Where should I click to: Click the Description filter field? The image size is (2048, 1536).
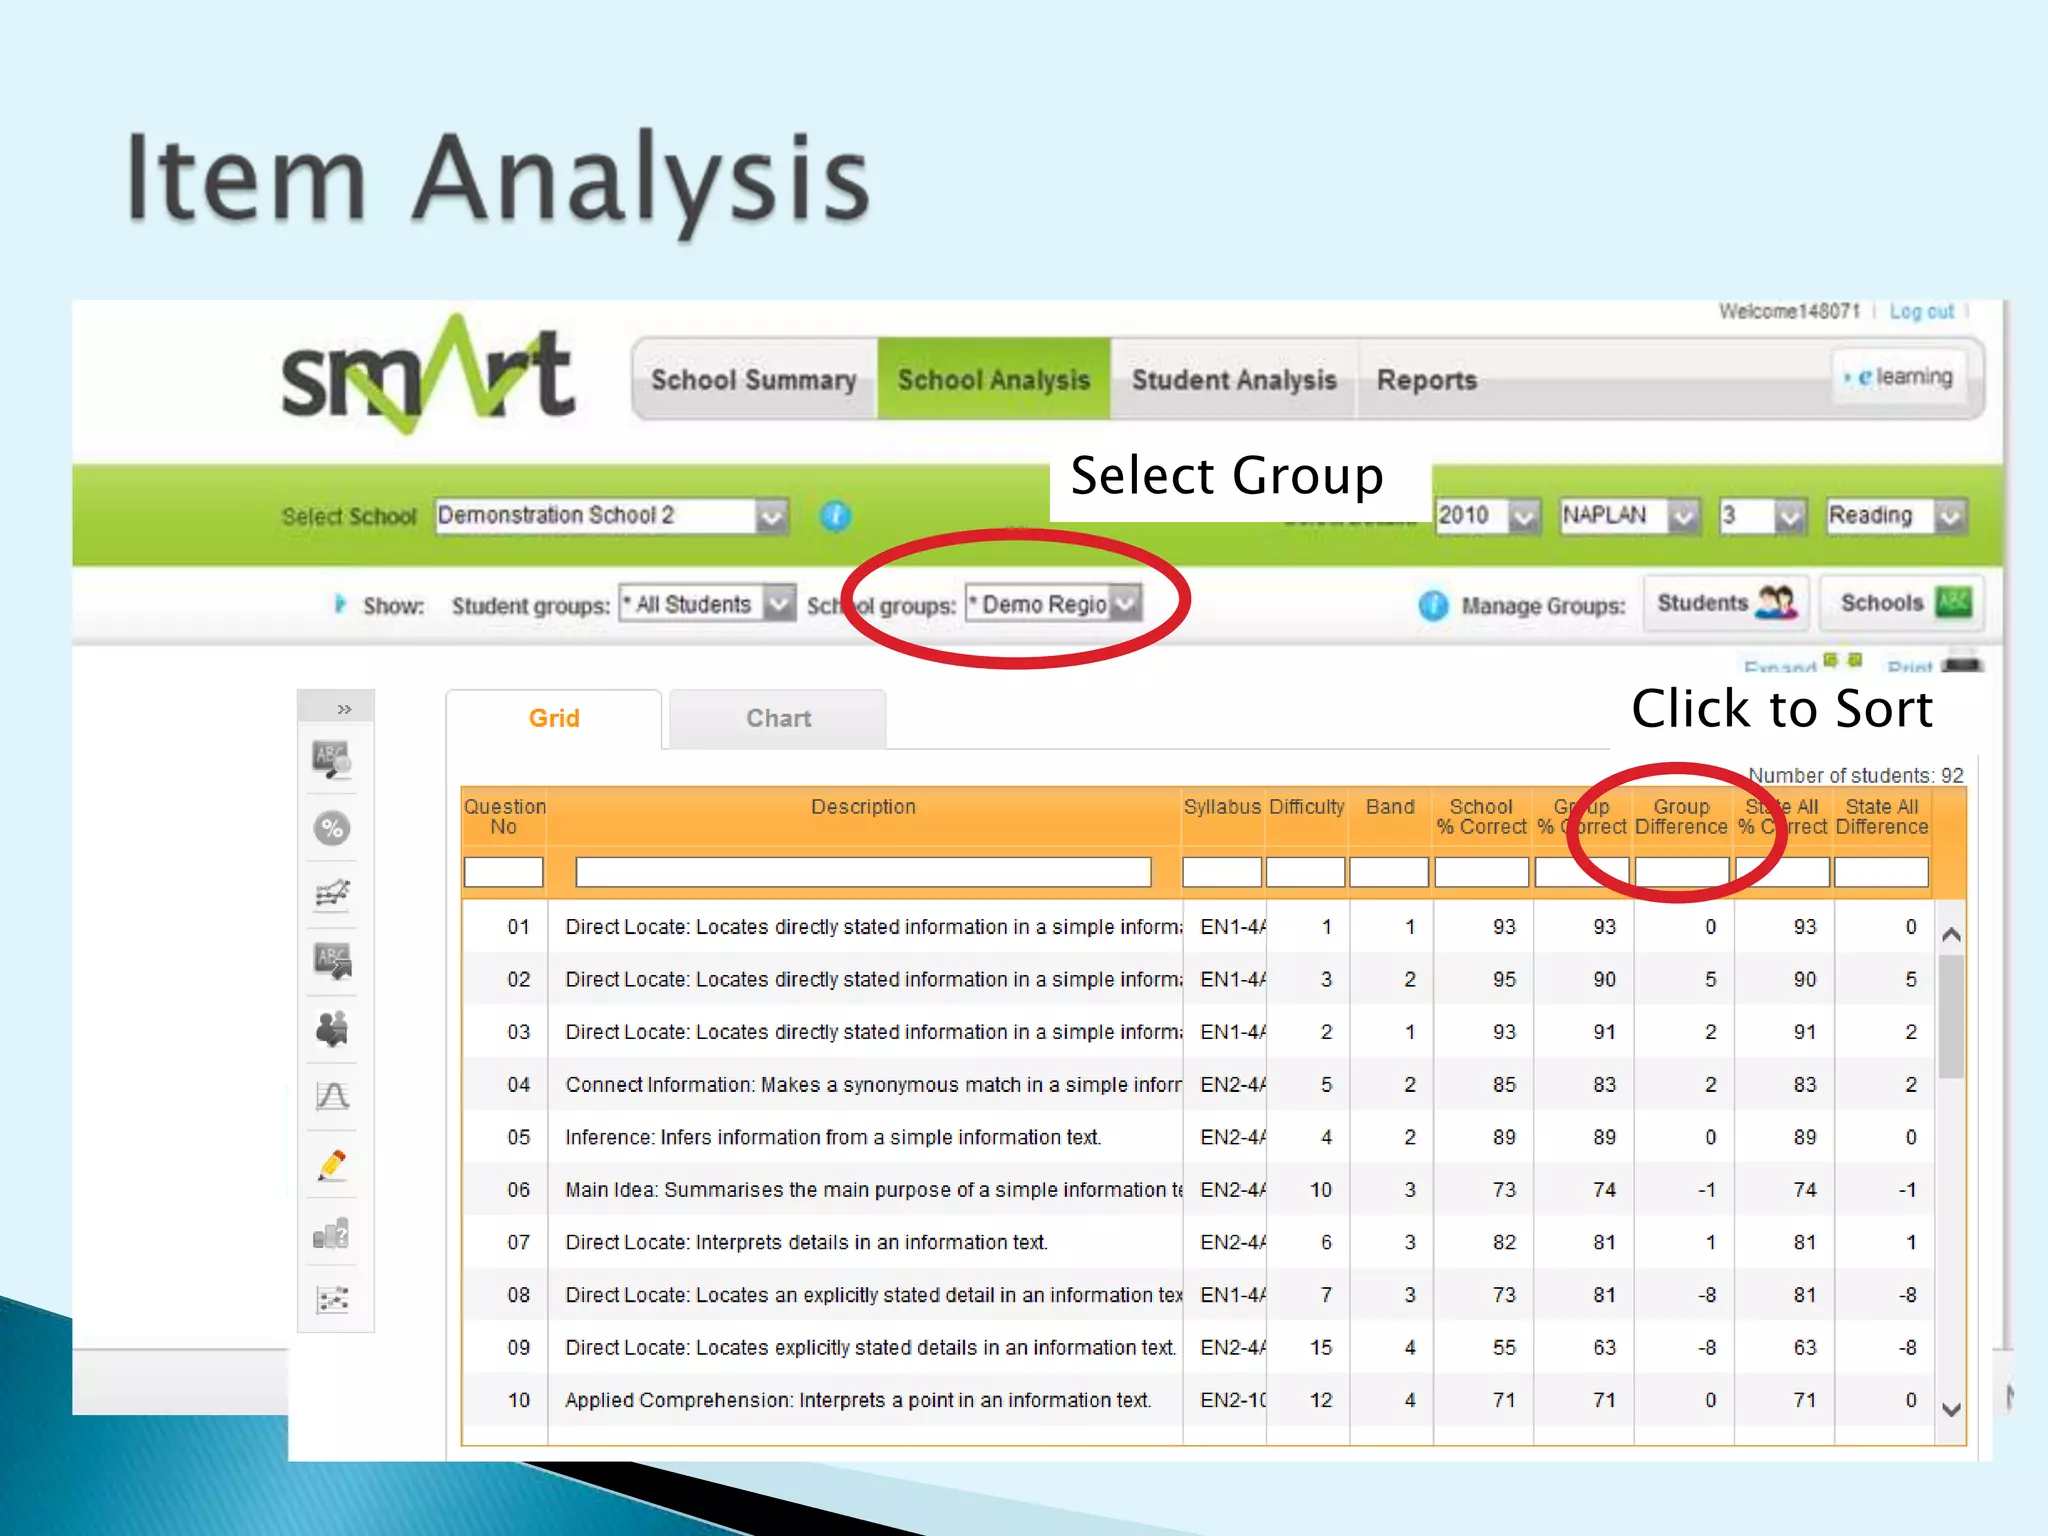[x=863, y=872]
